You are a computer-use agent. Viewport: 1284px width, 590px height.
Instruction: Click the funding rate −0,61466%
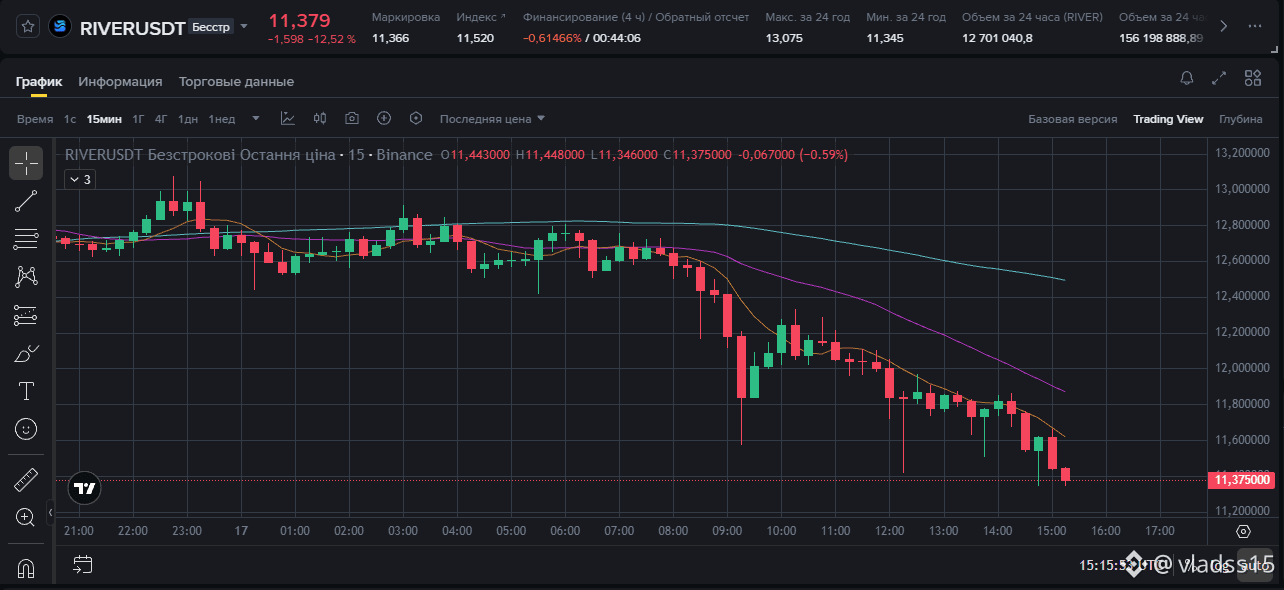tap(551, 38)
